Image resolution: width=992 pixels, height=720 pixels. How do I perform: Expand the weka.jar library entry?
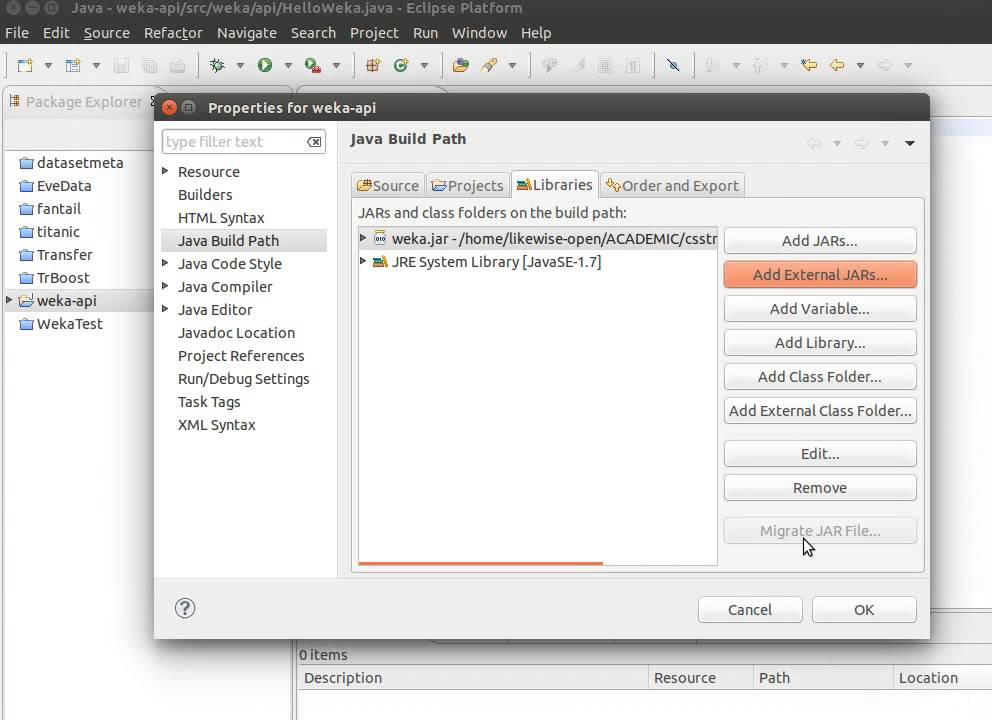click(x=363, y=238)
